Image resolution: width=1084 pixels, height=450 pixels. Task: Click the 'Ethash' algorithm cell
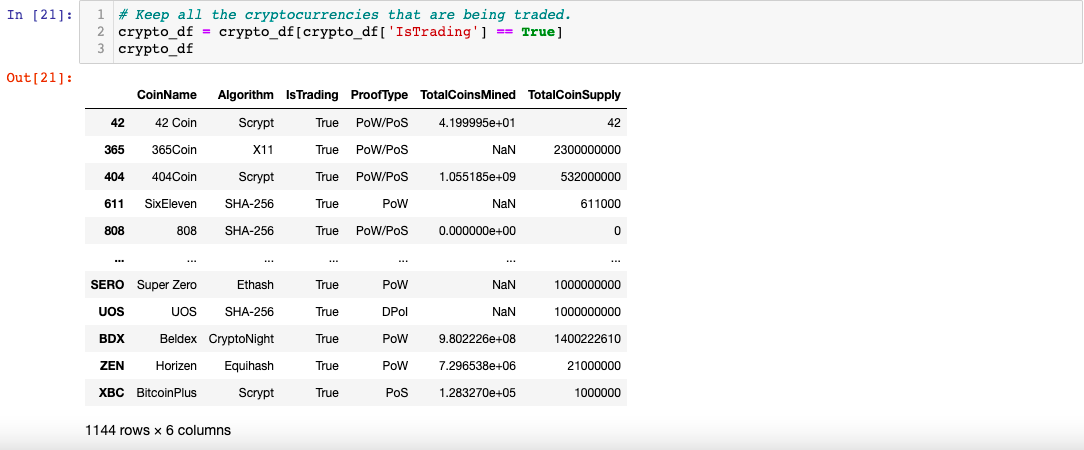pyautogui.click(x=254, y=284)
